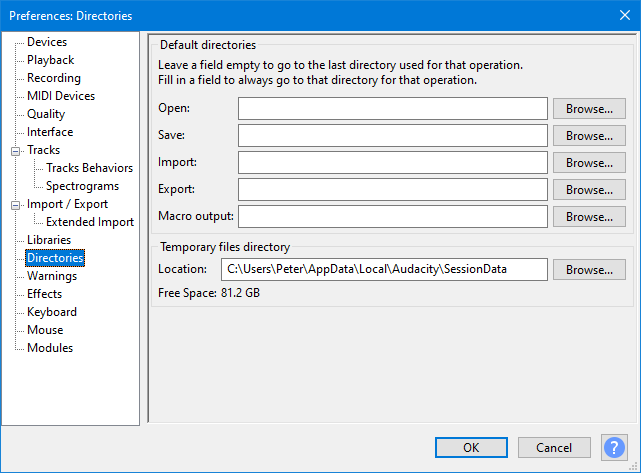Browse for the temporary files location
The width and height of the screenshot is (641, 473).
(589, 270)
